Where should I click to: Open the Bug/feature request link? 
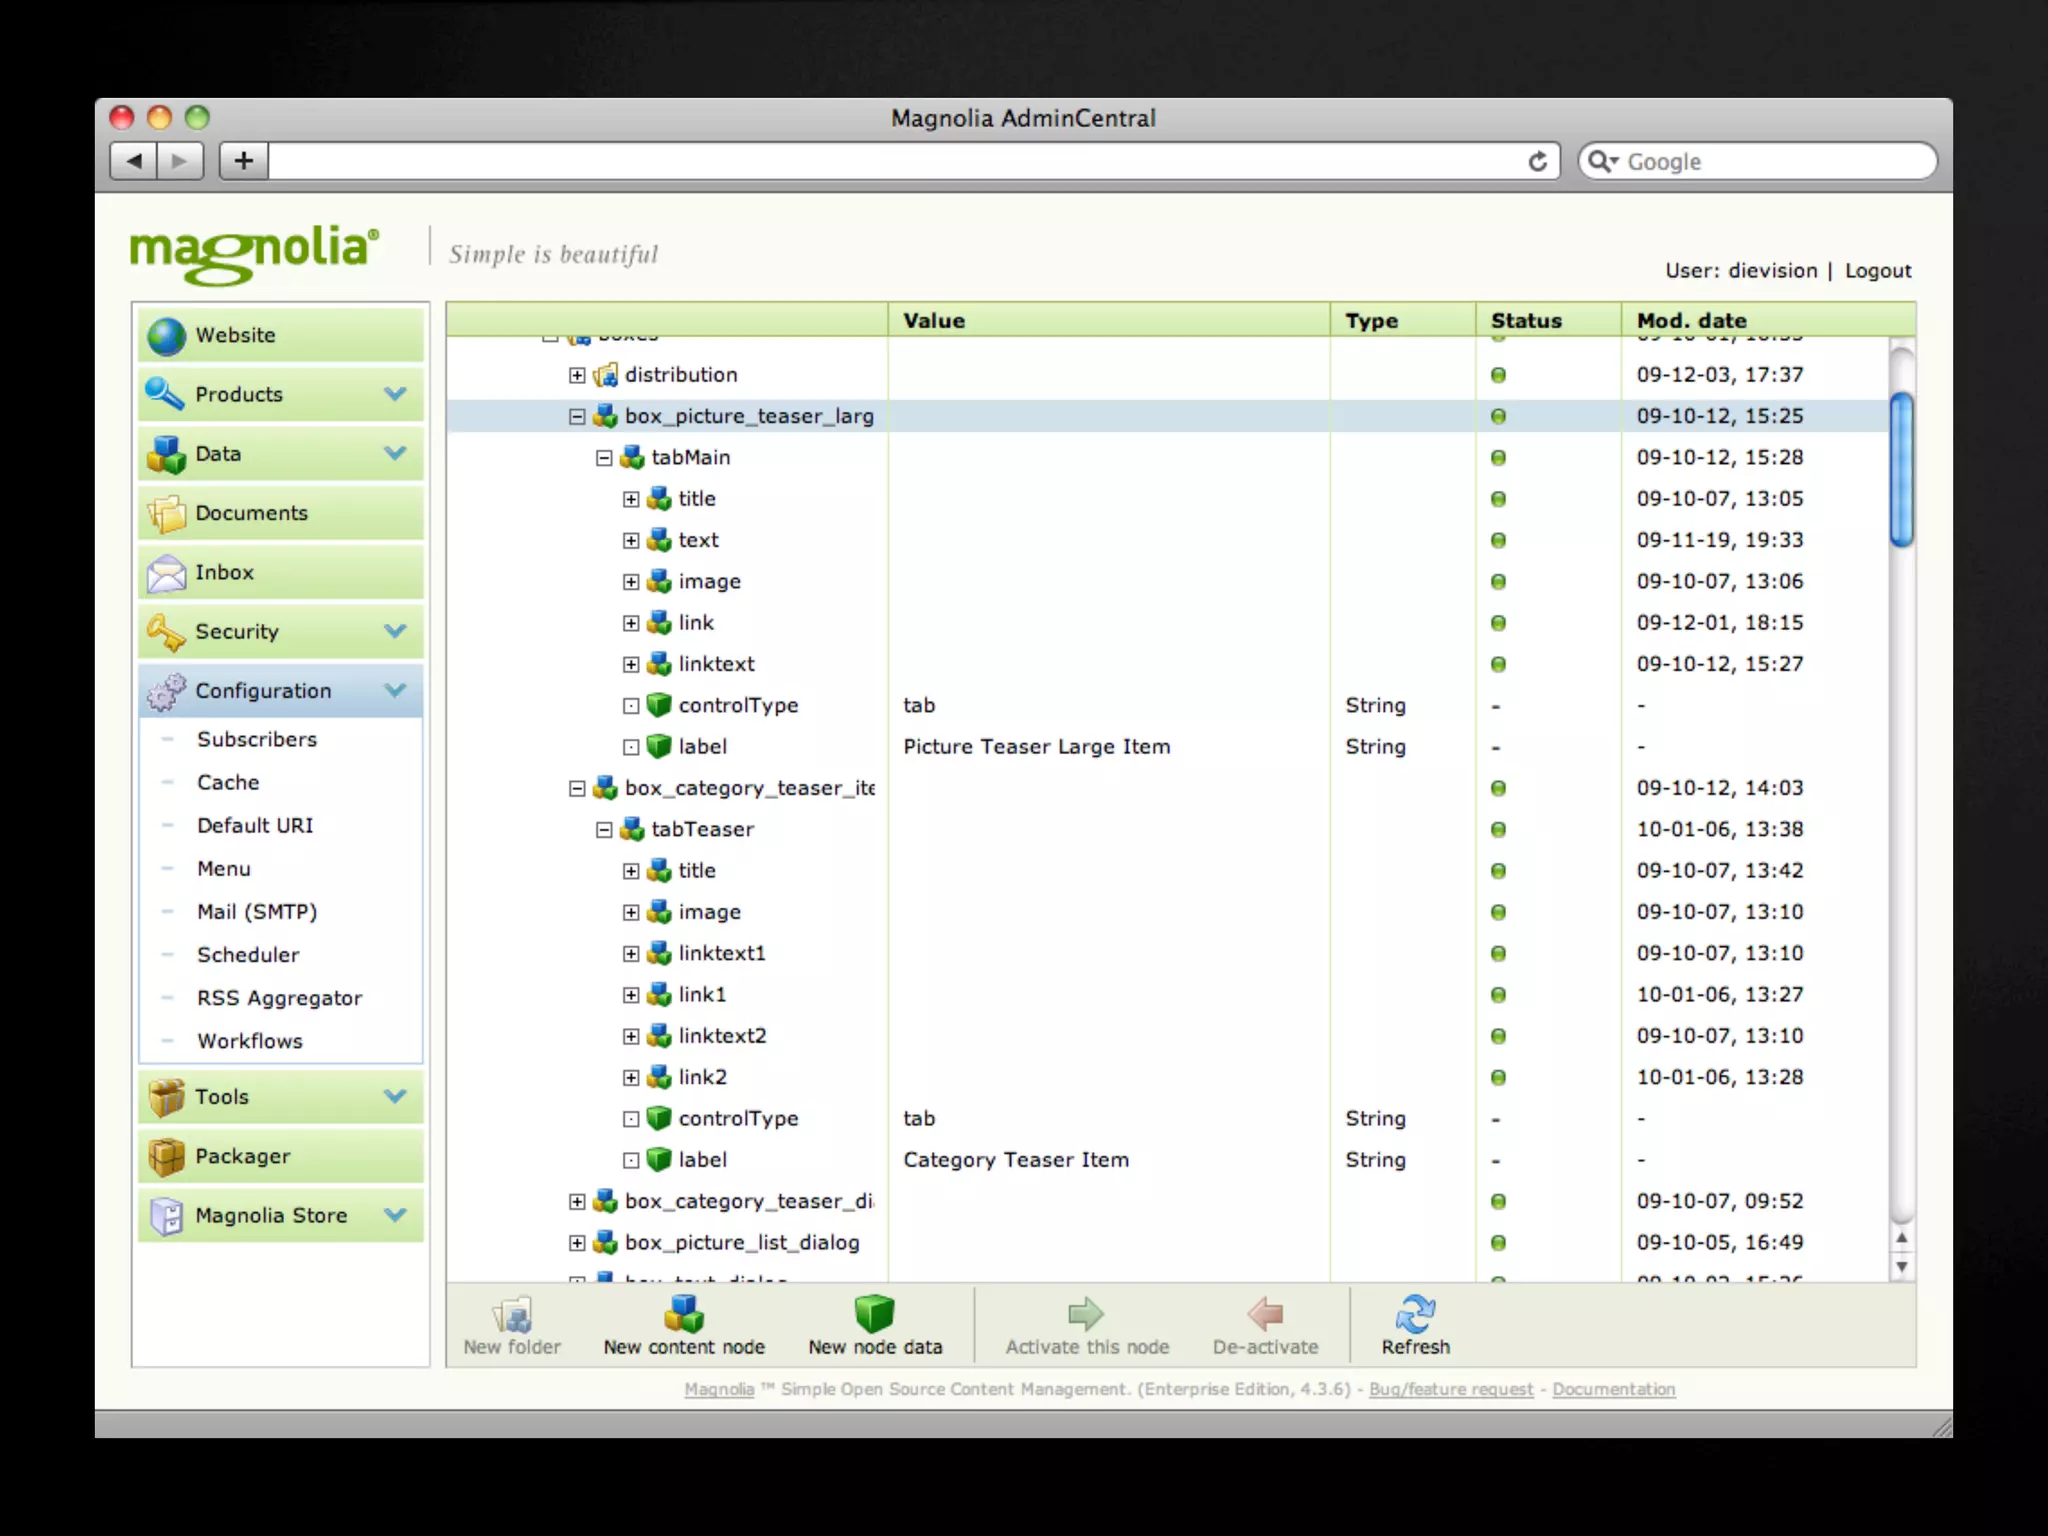(1451, 1389)
